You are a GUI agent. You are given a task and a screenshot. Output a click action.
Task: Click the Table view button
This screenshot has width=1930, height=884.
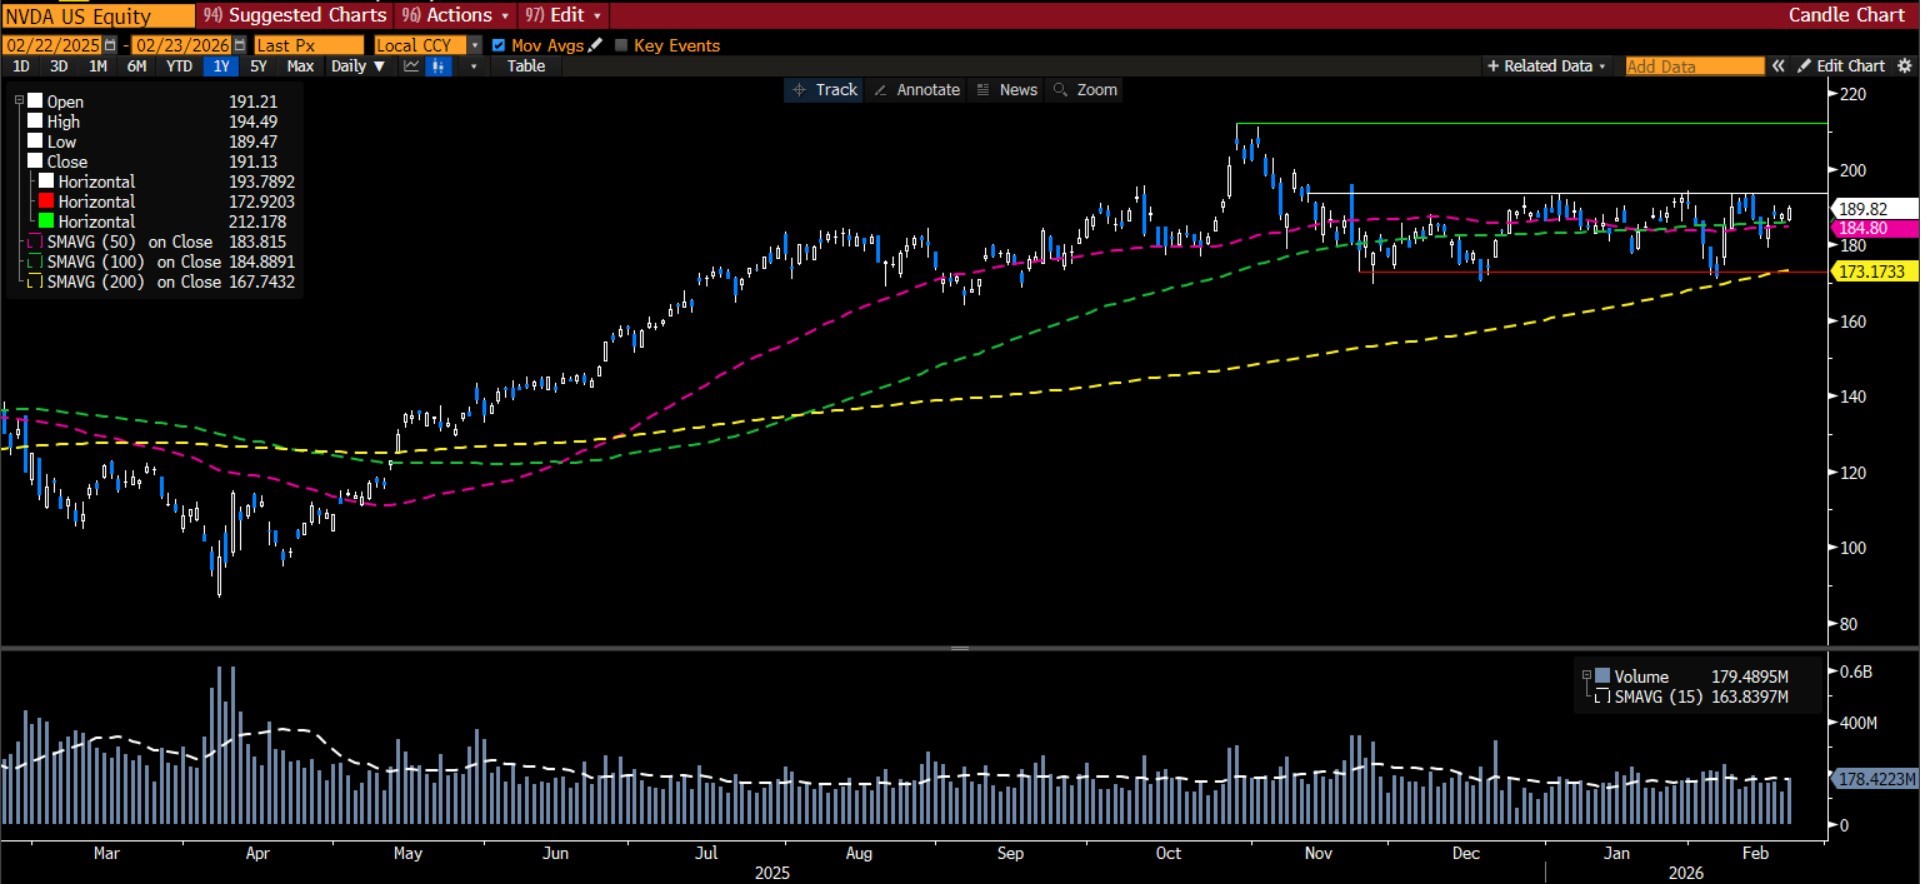pos(526,67)
